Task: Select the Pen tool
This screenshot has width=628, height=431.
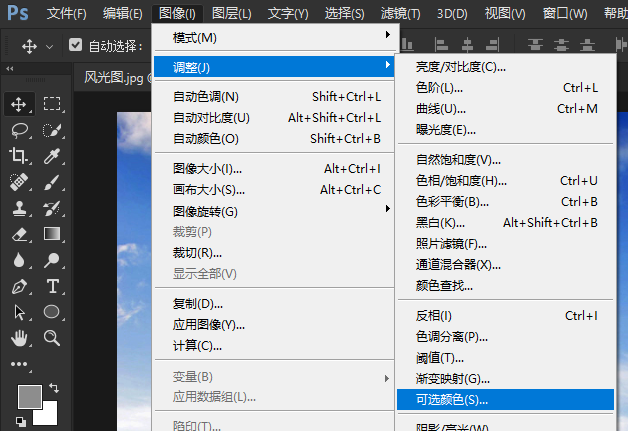Action: 19,286
